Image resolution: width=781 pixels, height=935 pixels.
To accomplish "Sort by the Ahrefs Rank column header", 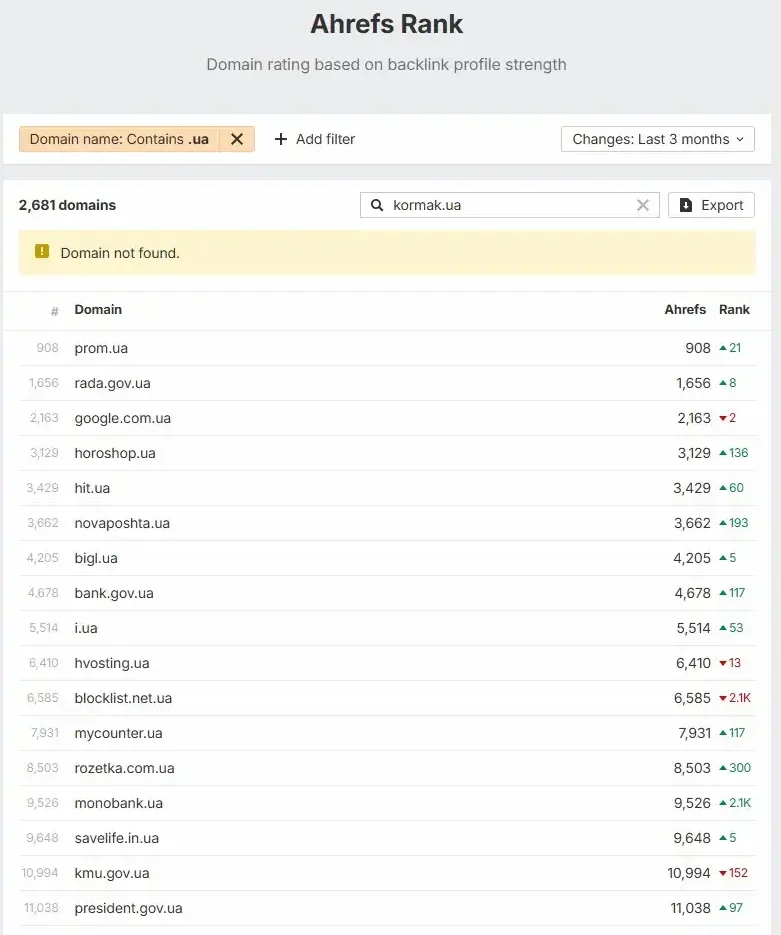I will (706, 309).
